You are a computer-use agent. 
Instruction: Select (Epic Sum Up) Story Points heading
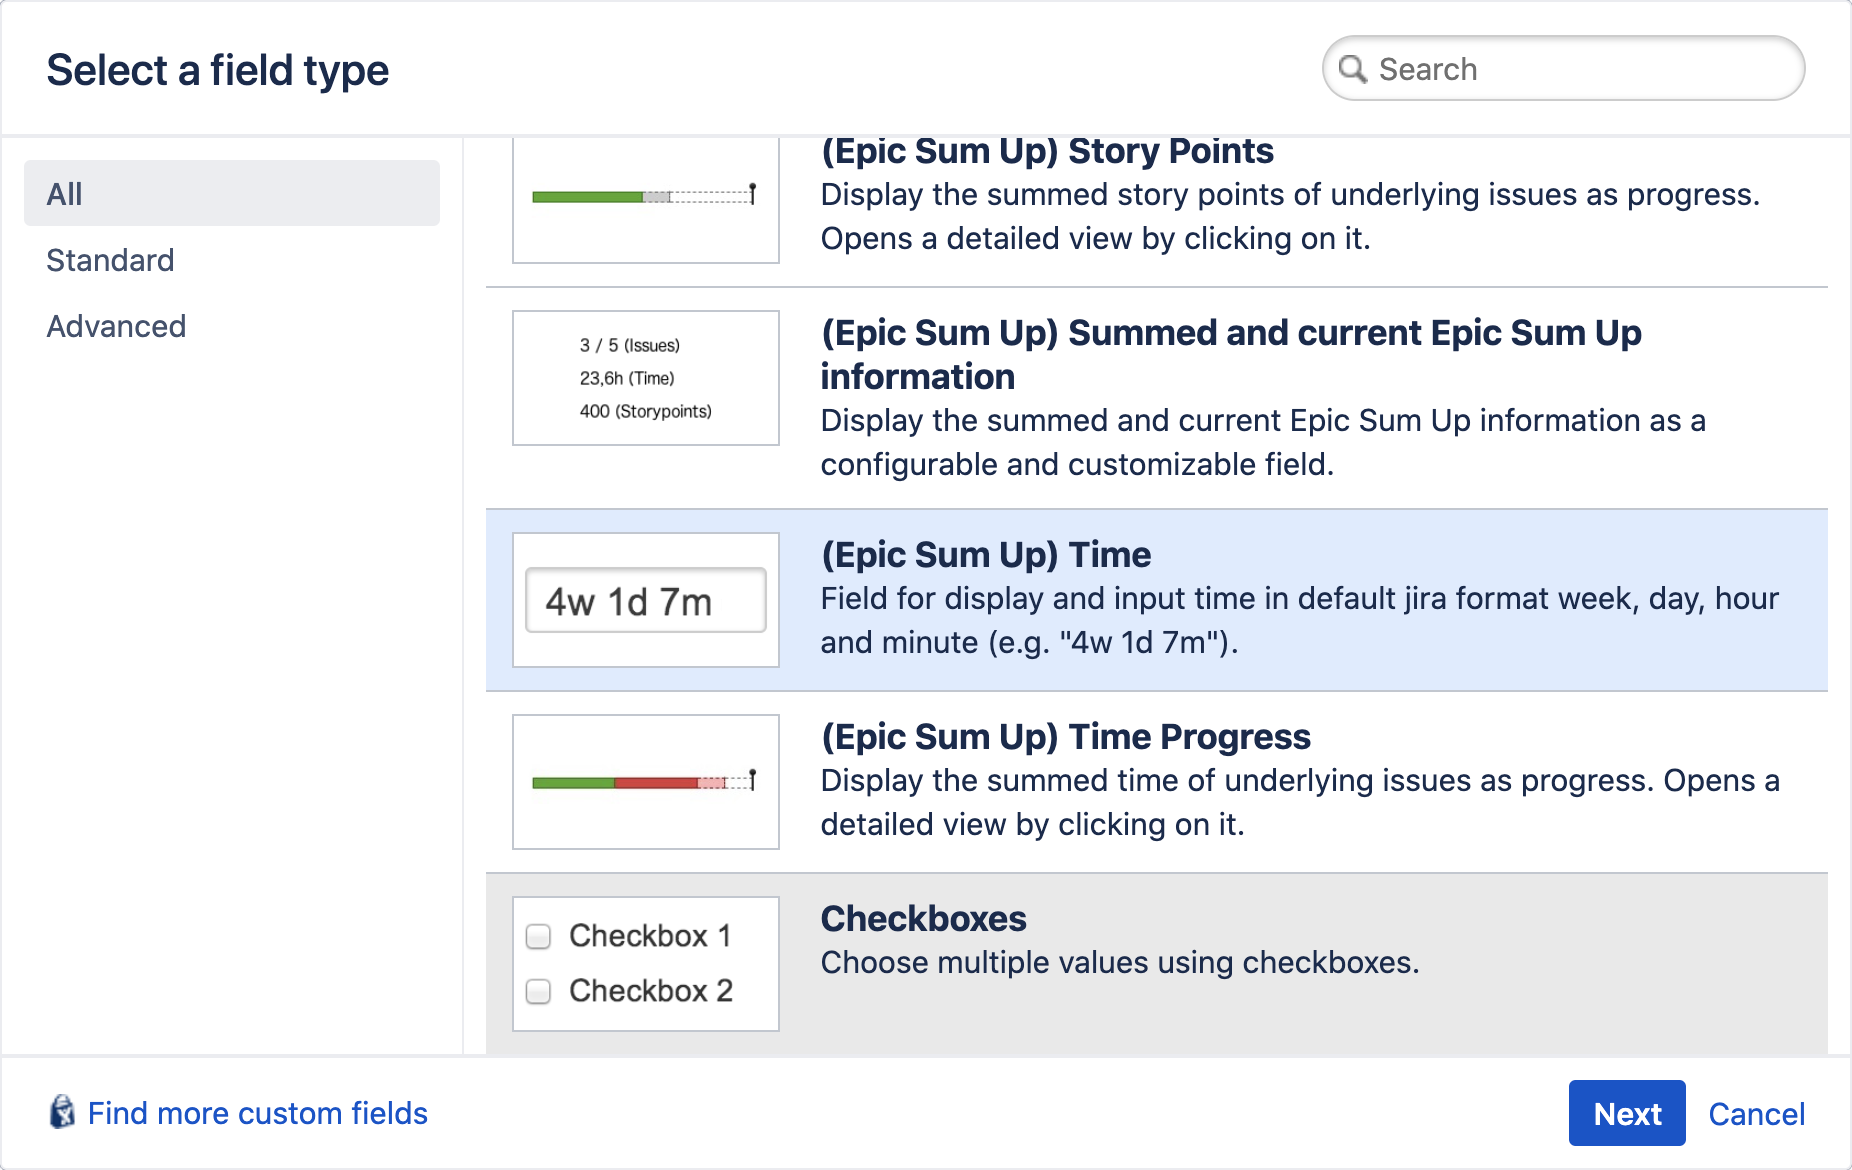pyautogui.click(x=1046, y=152)
